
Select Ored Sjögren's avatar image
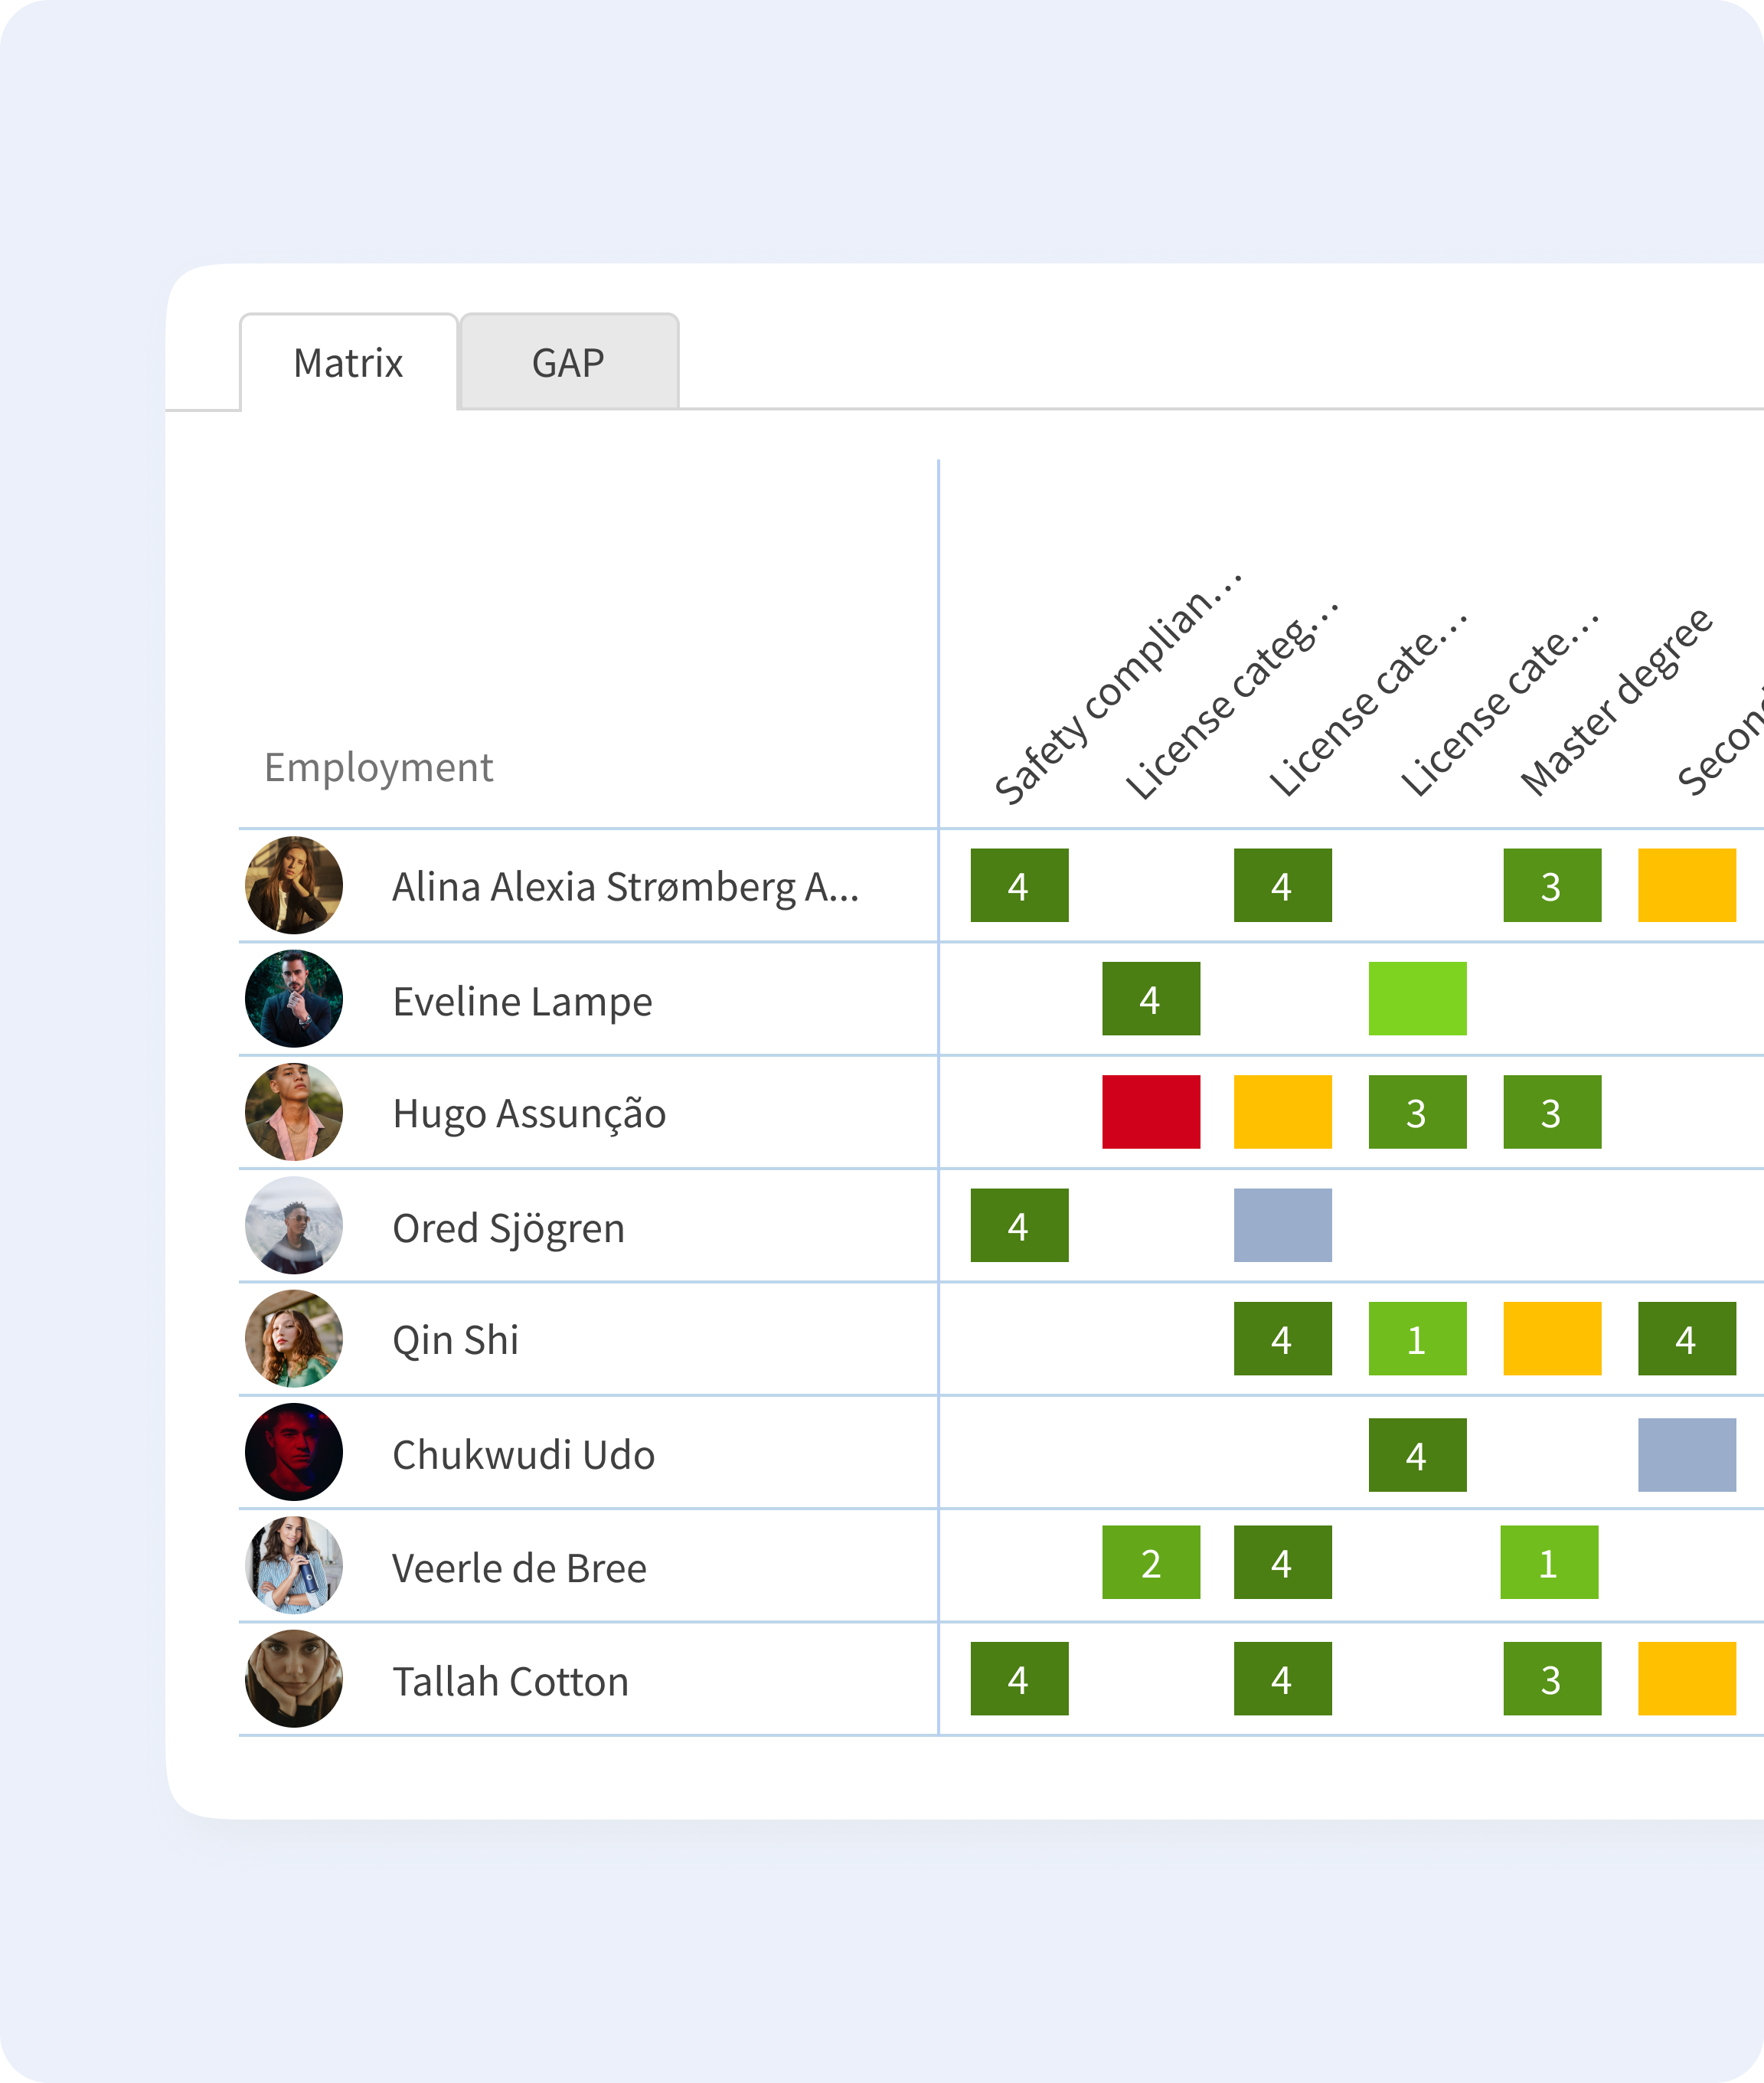pos(294,1225)
